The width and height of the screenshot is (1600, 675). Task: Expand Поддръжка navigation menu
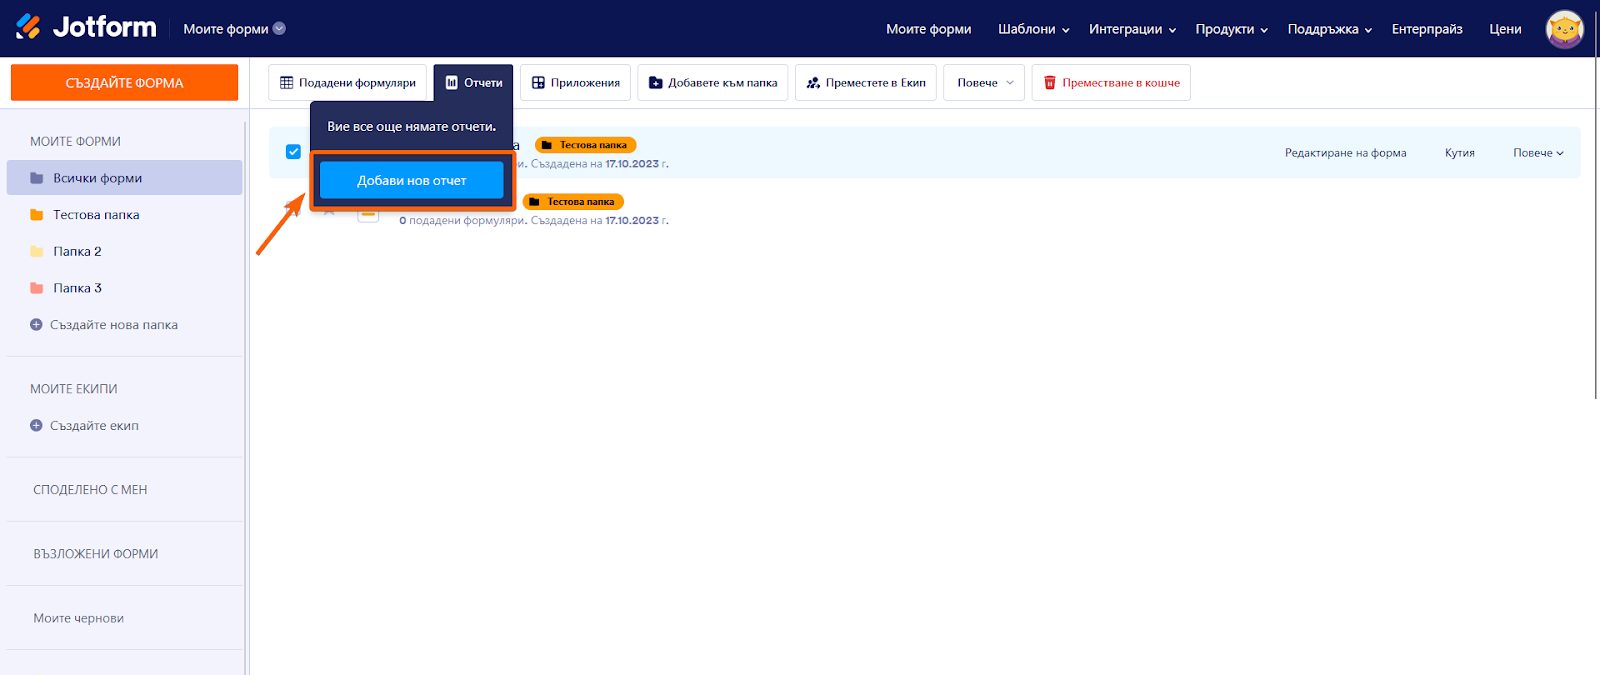[x=1330, y=29]
